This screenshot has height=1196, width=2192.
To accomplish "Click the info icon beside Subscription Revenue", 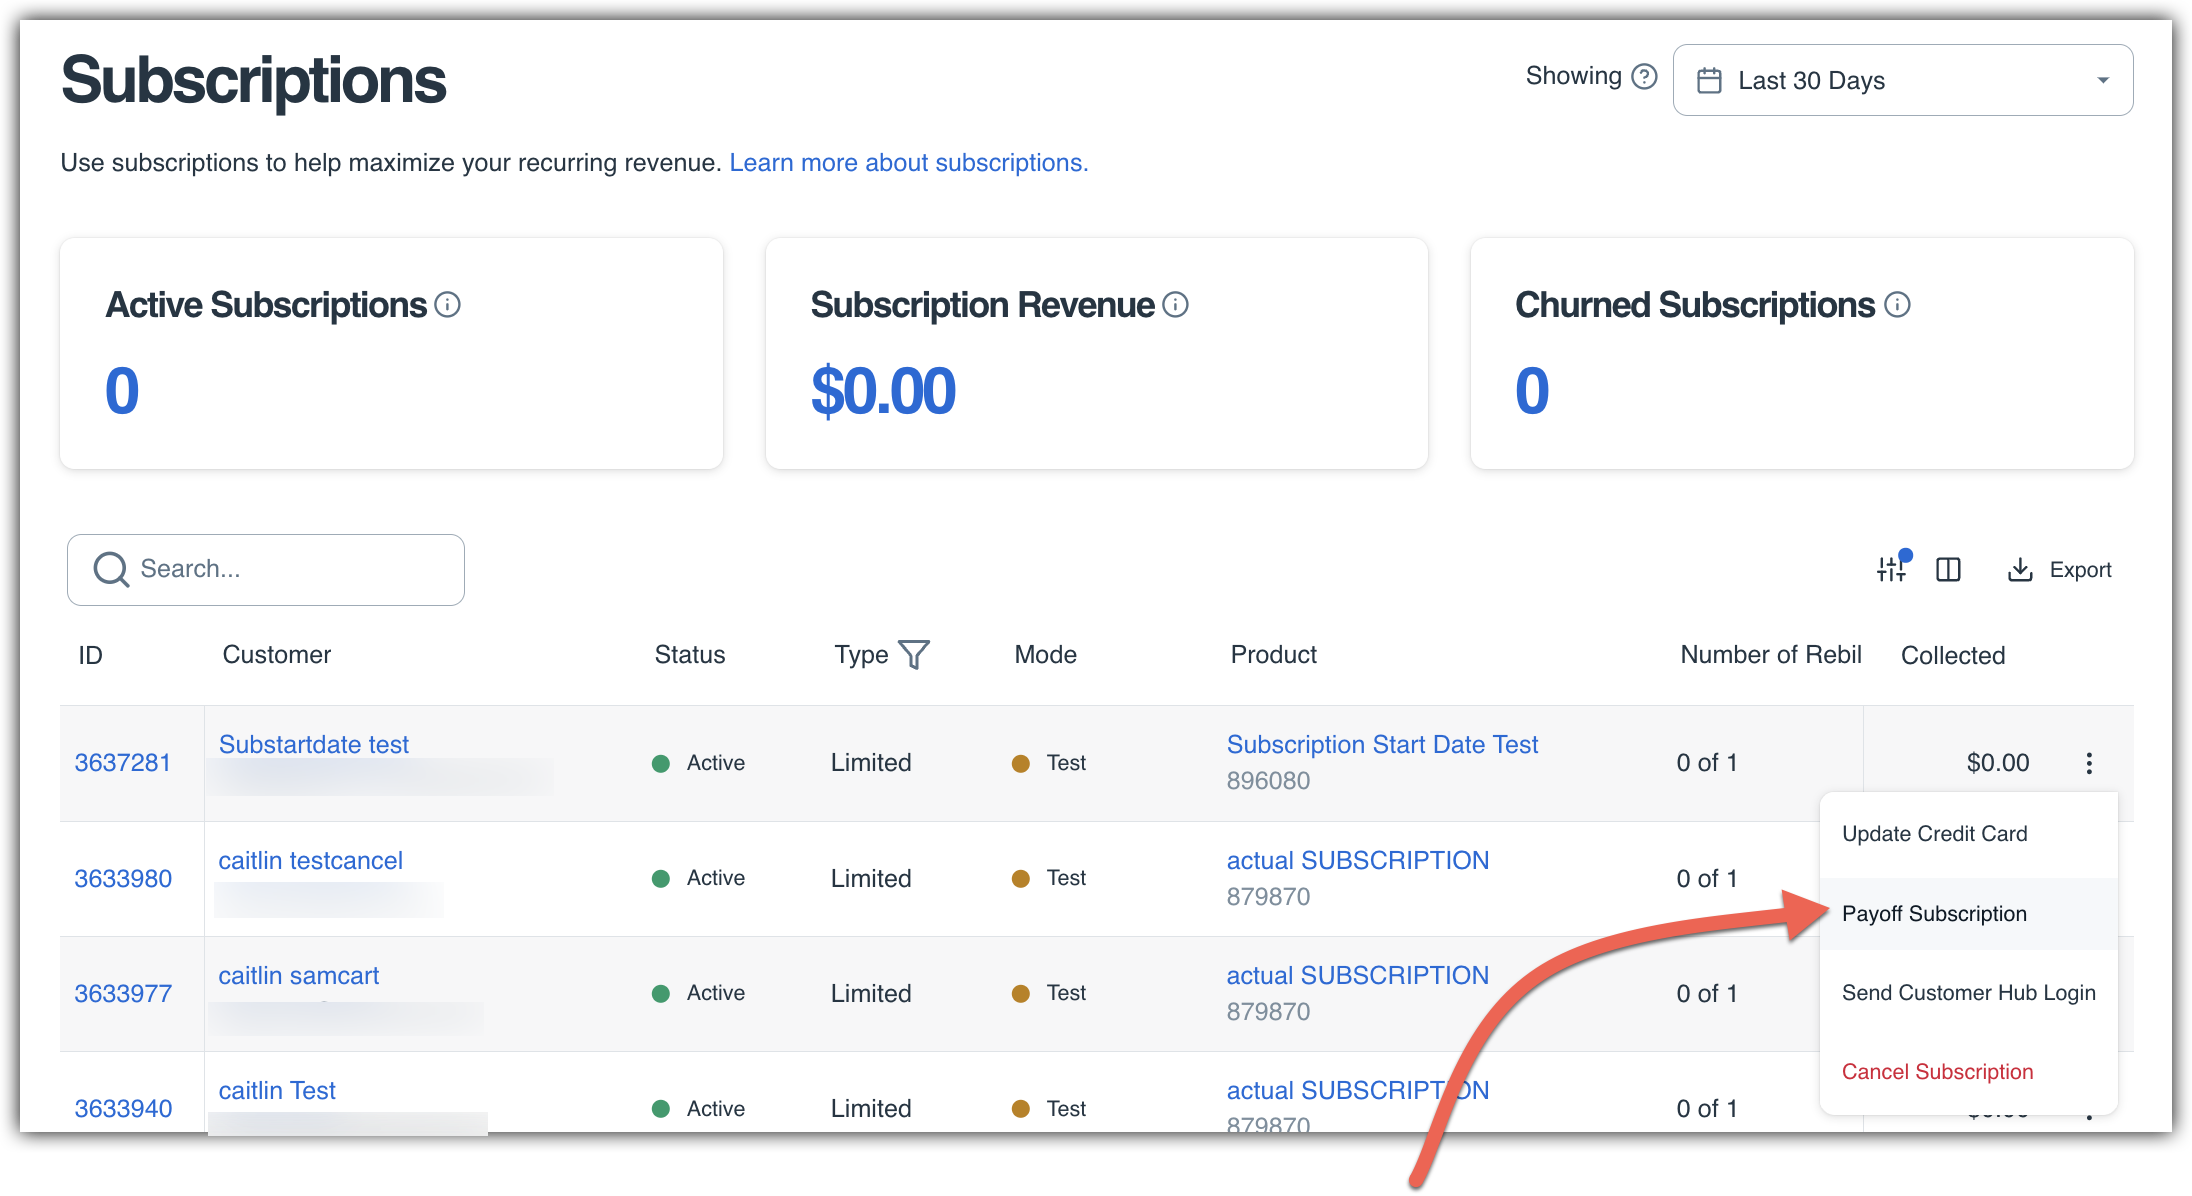I will pyautogui.click(x=1176, y=305).
